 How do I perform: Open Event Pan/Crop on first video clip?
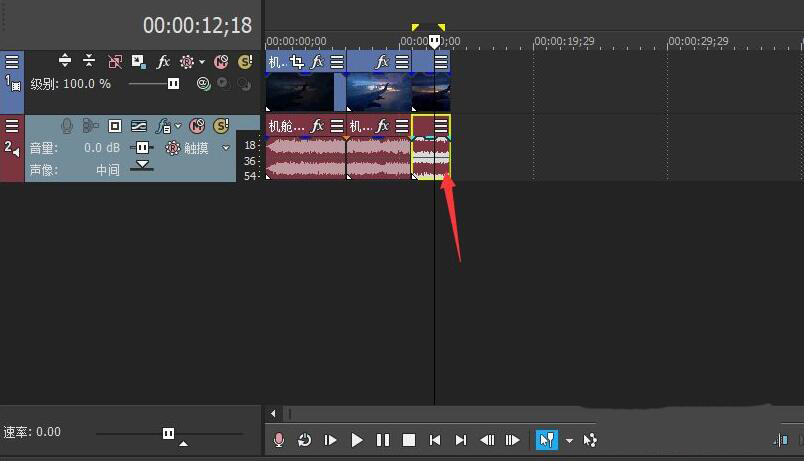pyautogui.click(x=297, y=62)
